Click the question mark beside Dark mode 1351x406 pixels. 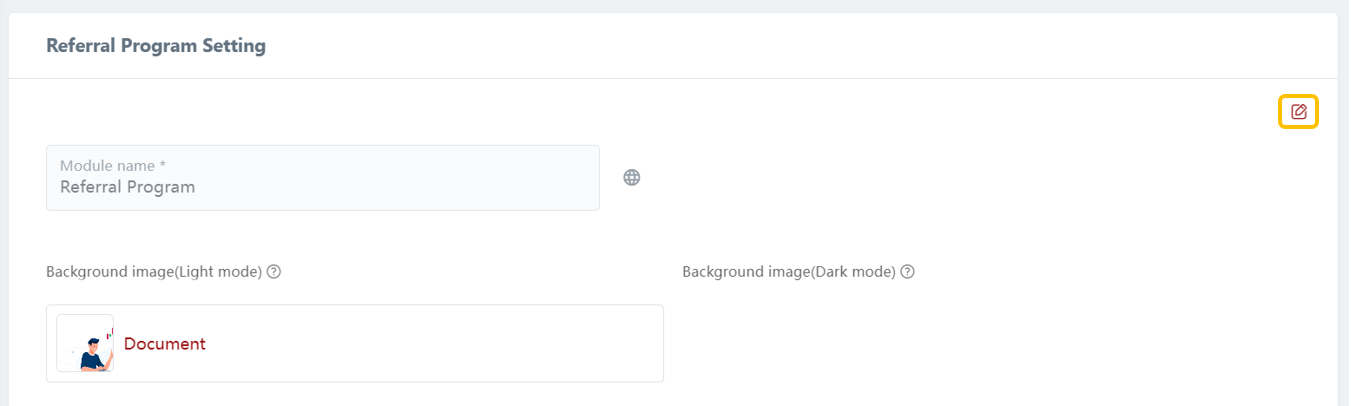[908, 272]
